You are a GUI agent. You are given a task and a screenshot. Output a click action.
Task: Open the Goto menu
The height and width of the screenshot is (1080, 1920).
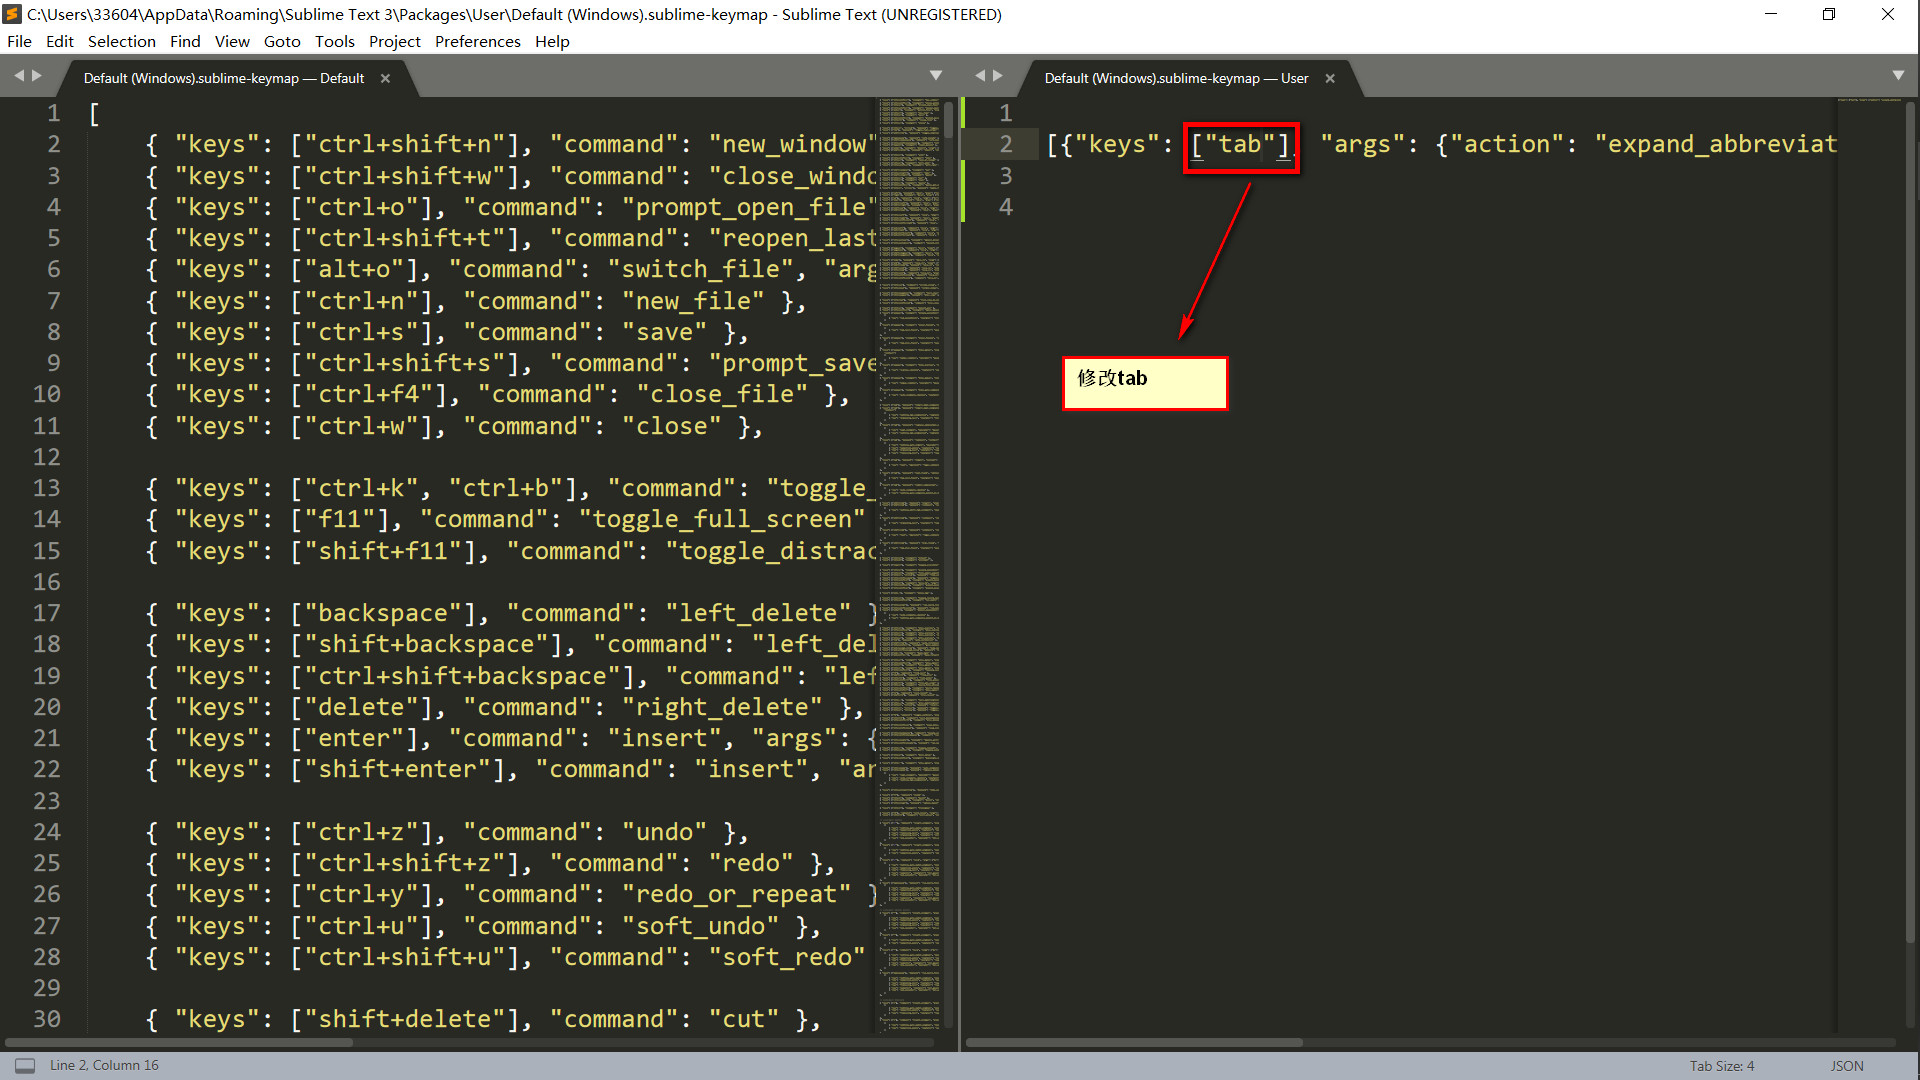pyautogui.click(x=282, y=41)
